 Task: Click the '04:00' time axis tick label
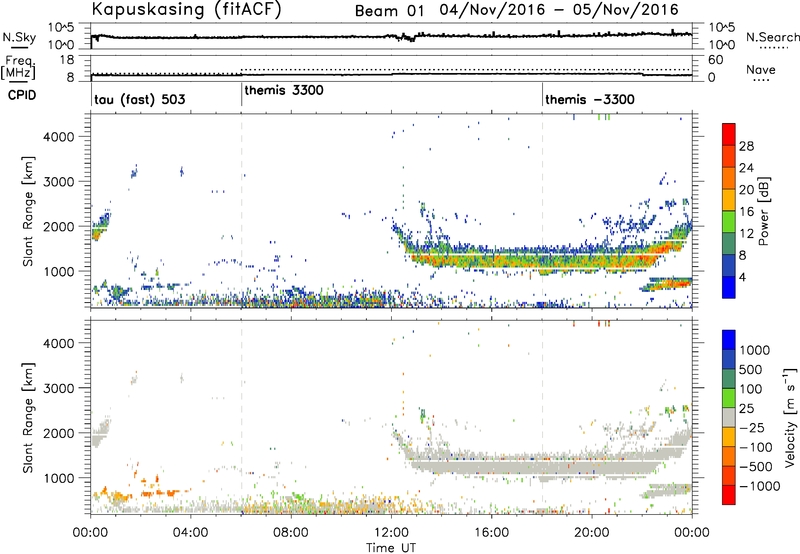point(191,533)
